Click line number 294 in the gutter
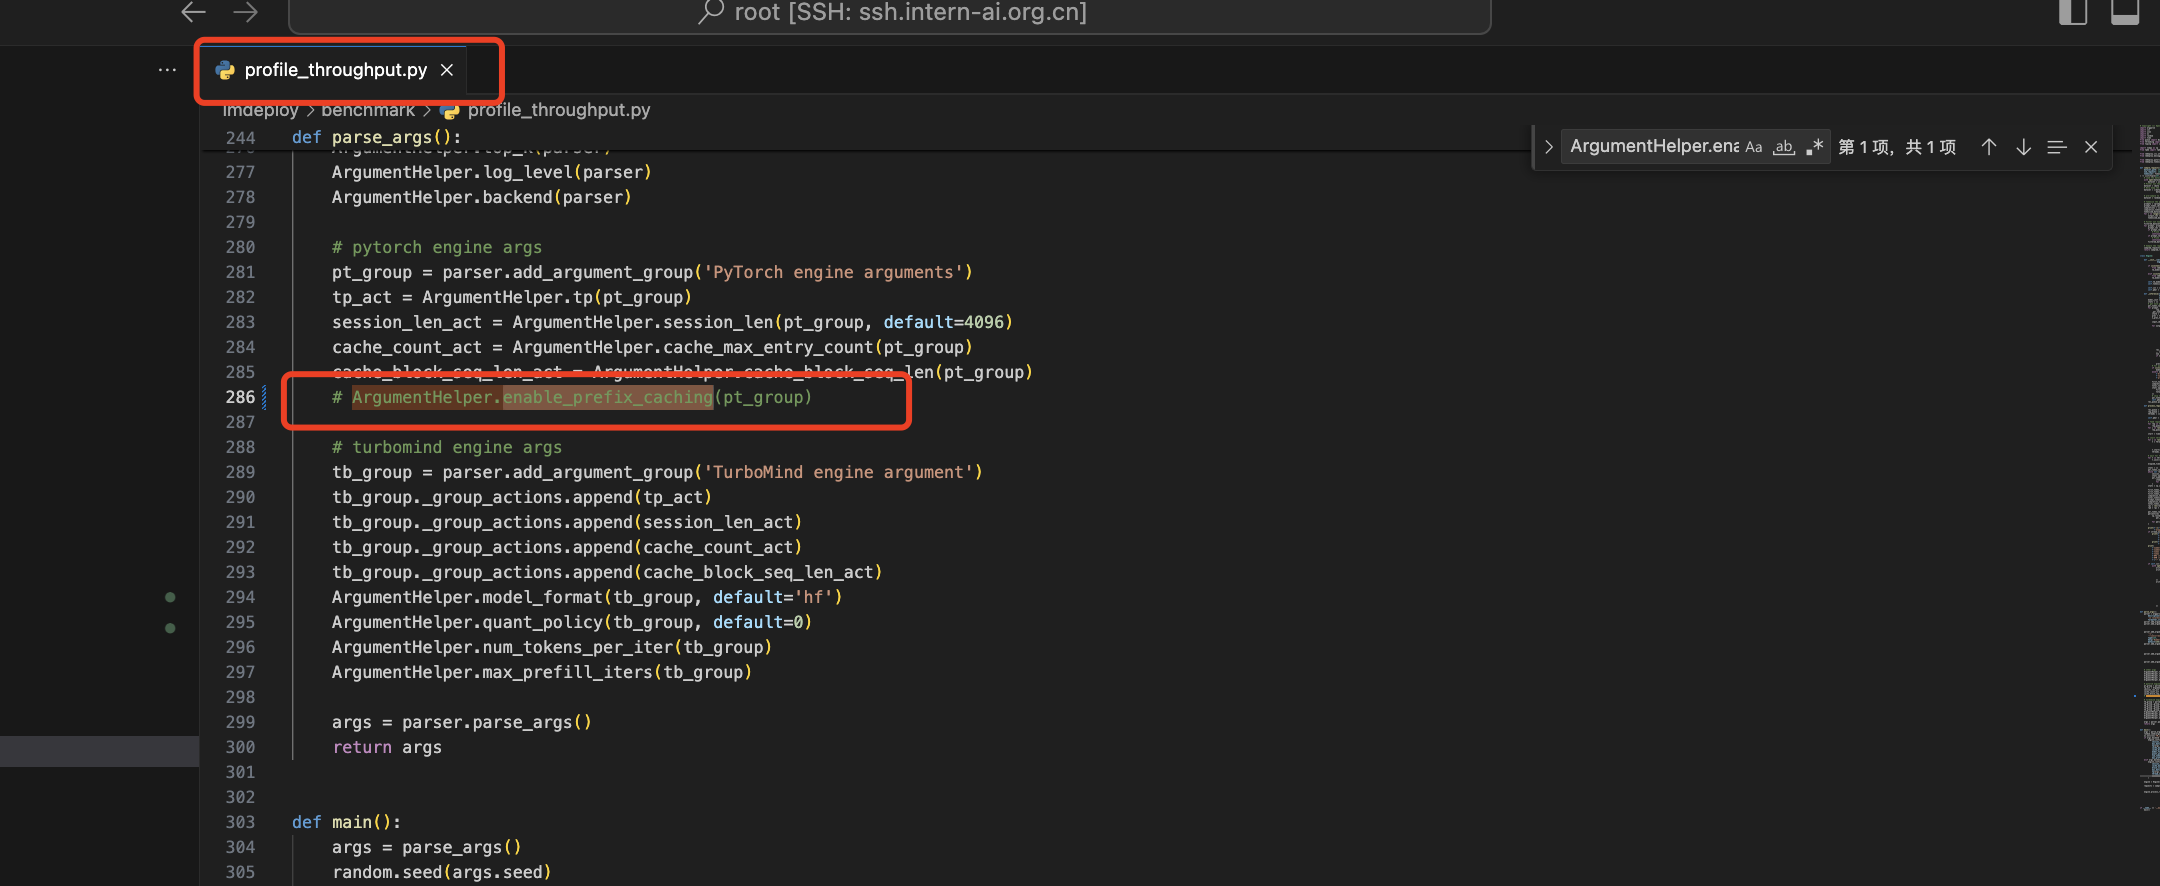Viewport: 2160px width, 886px height. (x=240, y=597)
